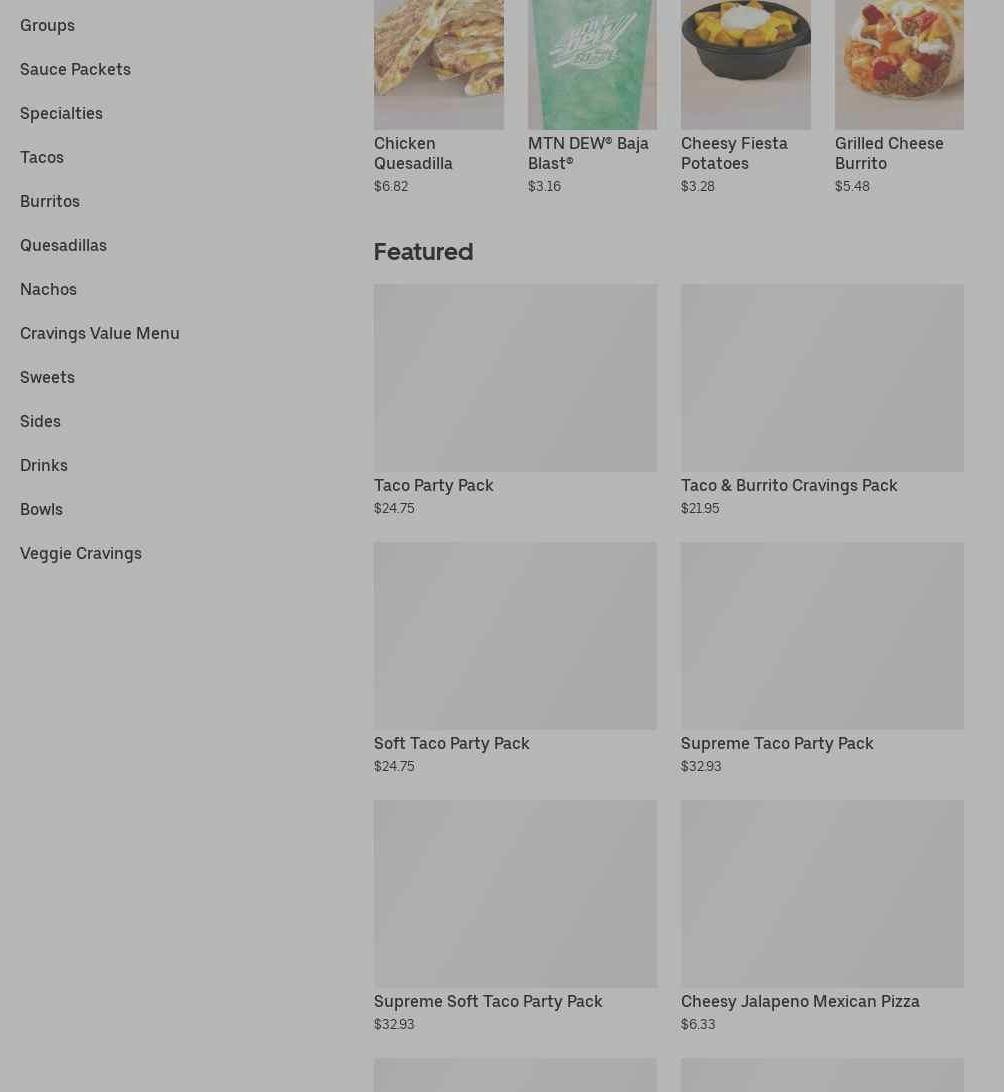Select Cheesy Jalapeno Mexican Pizza item
1004x1092 pixels.
822,916
